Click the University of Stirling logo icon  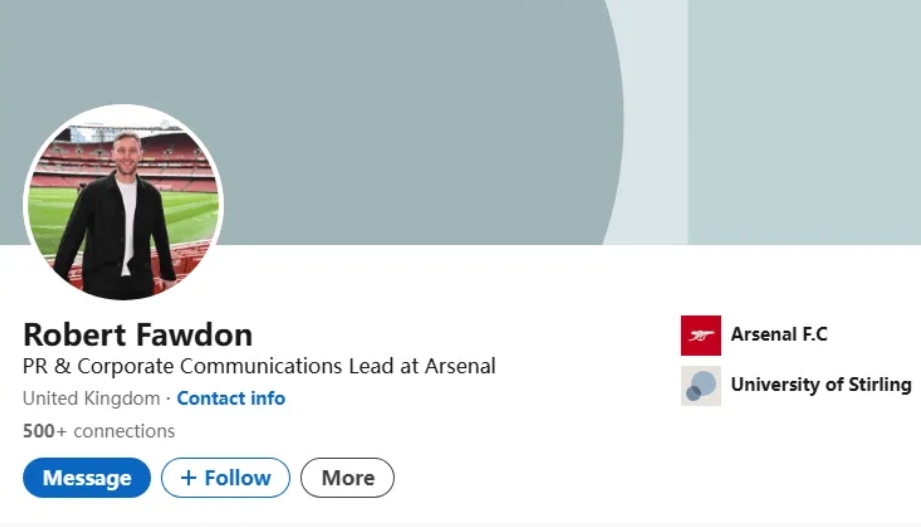(x=700, y=385)
